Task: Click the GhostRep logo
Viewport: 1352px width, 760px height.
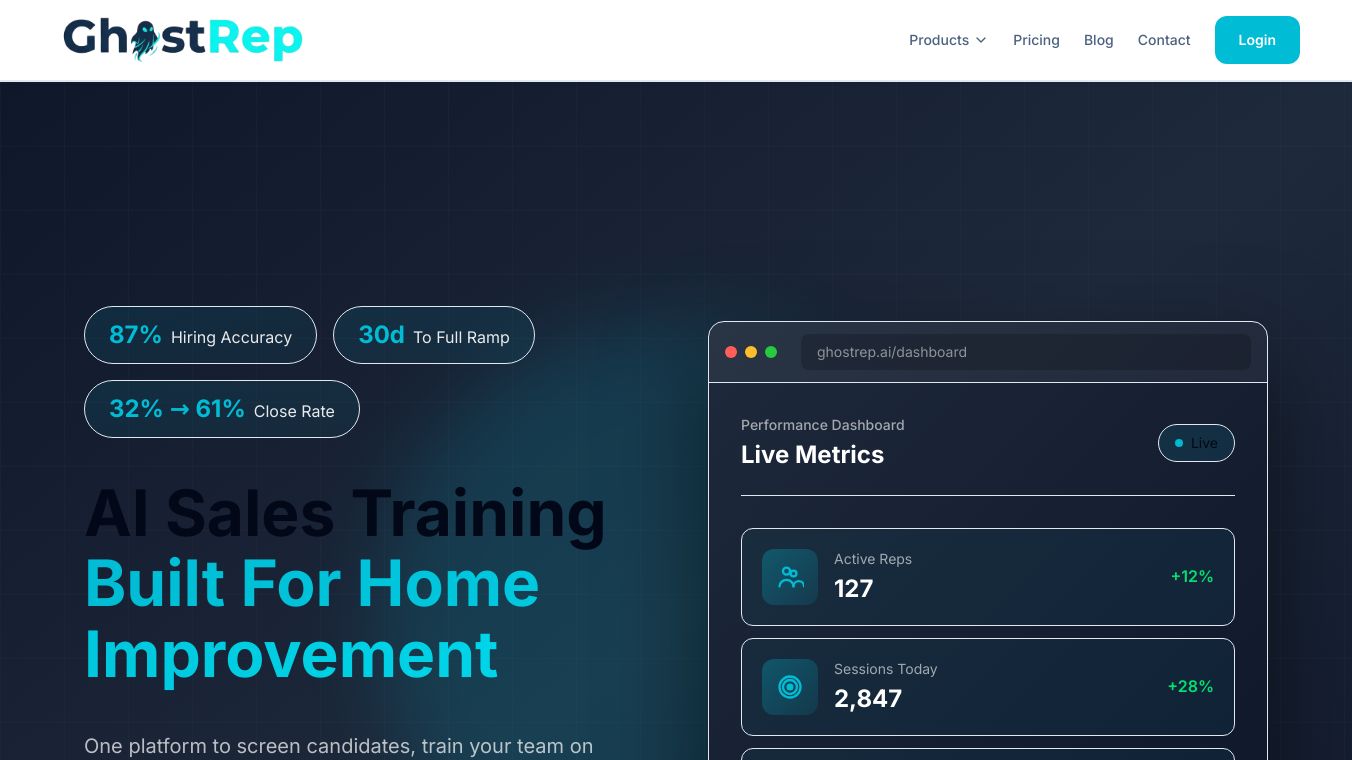Action: click(x=183, y=40)
